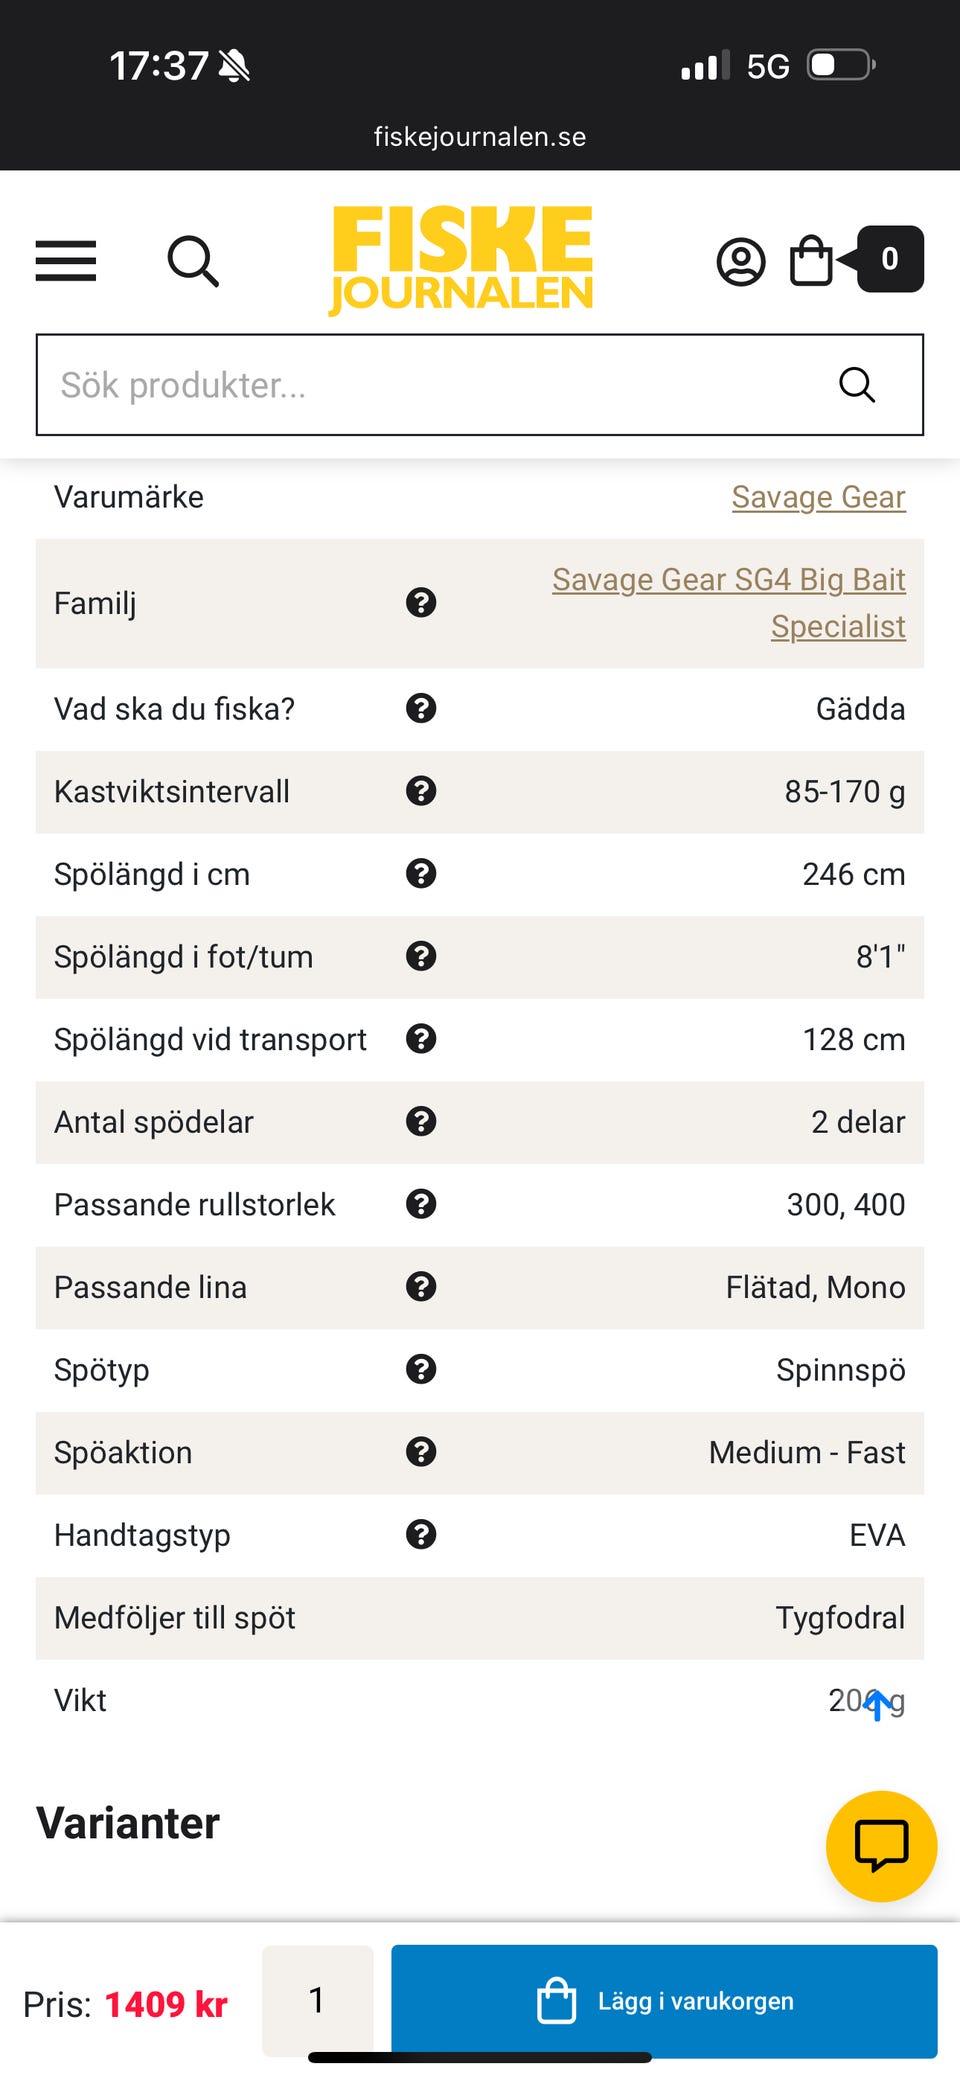The image size is (960, 2081).
Task: Open the shopping bag cart
Action: 811,261
